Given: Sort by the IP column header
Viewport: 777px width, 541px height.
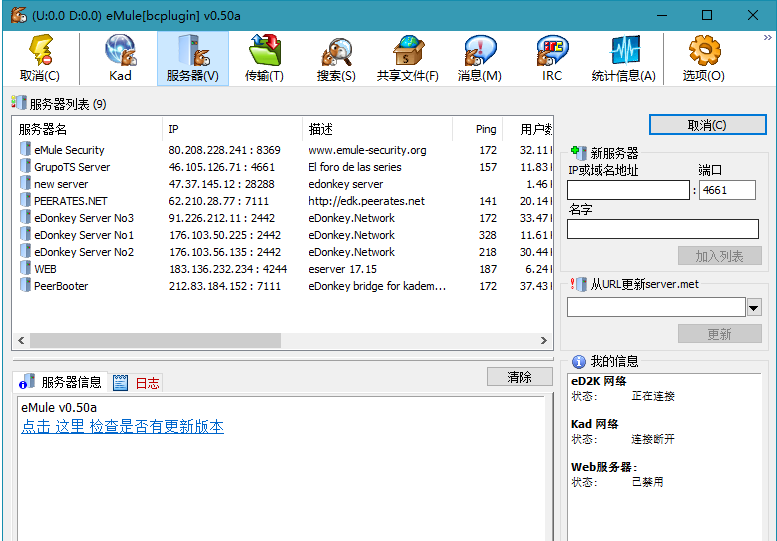Looking at the screenshot, I should [x=232, y=129].
